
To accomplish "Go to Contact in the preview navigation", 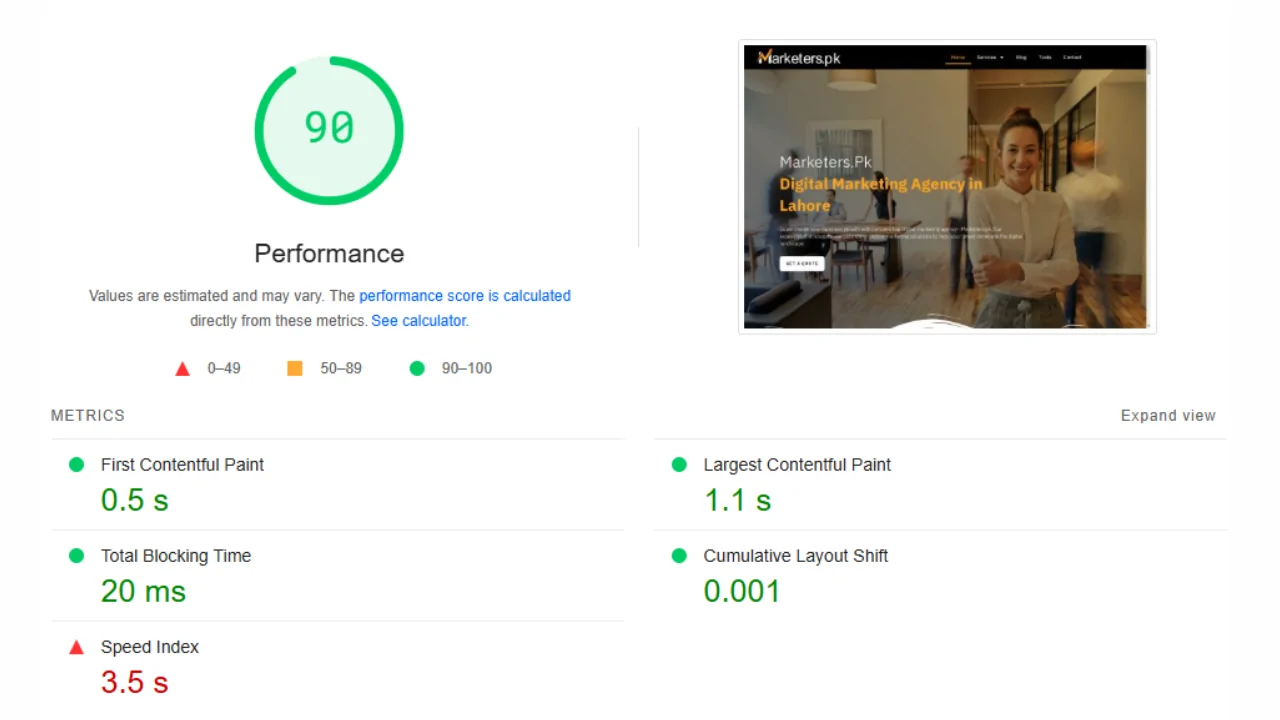I will click(x=1072, y=58).
